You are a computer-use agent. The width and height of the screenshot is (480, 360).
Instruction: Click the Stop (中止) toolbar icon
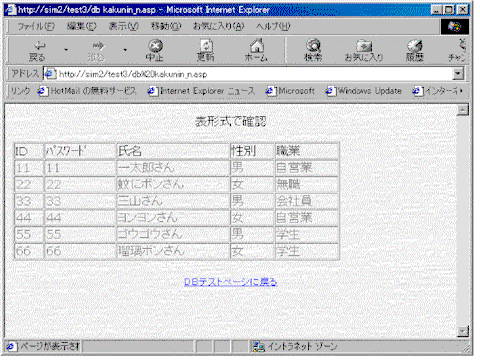tap(155, 46)
